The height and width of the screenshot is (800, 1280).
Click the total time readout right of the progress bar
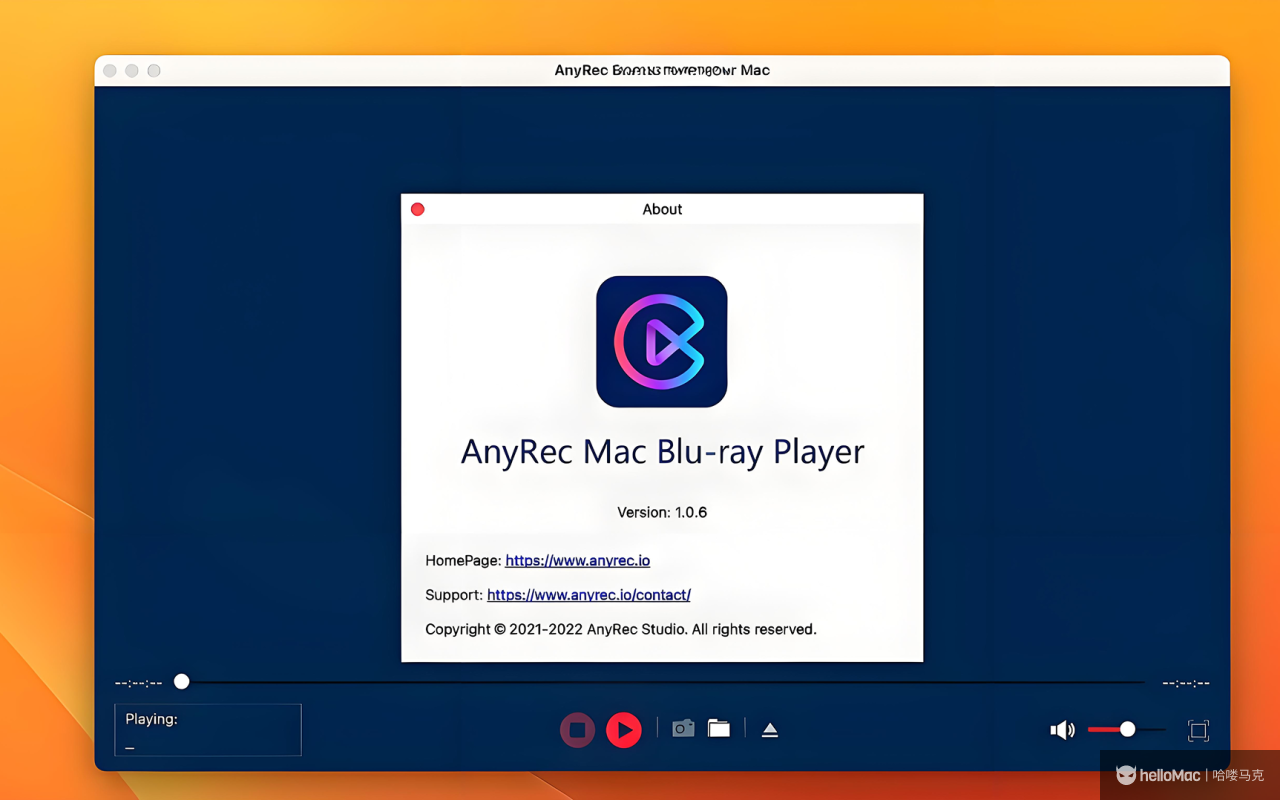1186,683
